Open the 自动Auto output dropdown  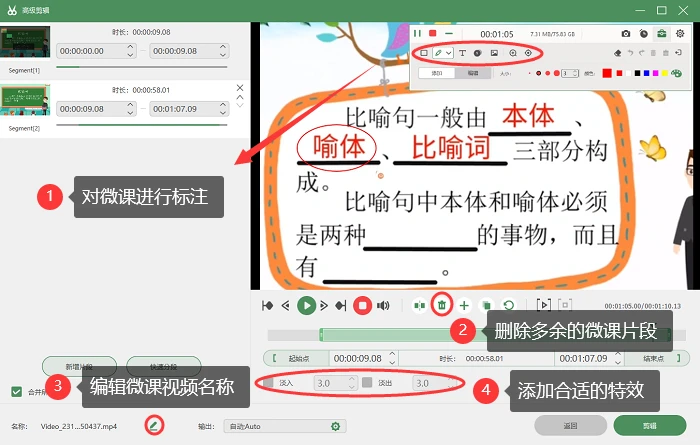pyautogui.click(x=285, y=426)
